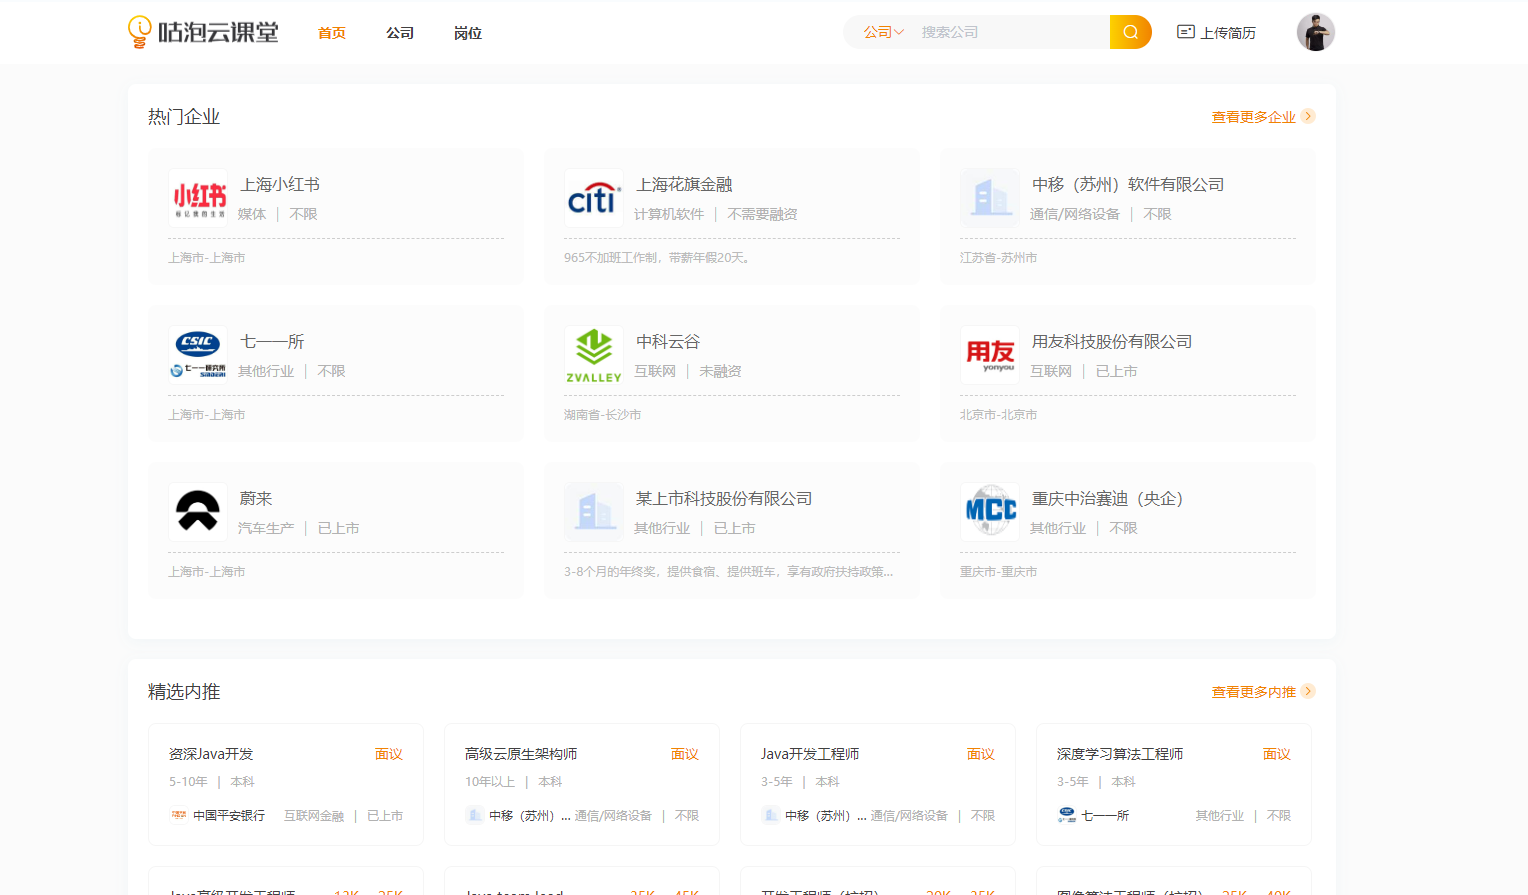Click the ZVALLEY 中科云谷 logo
The width and height of the screenshot is (1528, 895).
pos(594,355)
